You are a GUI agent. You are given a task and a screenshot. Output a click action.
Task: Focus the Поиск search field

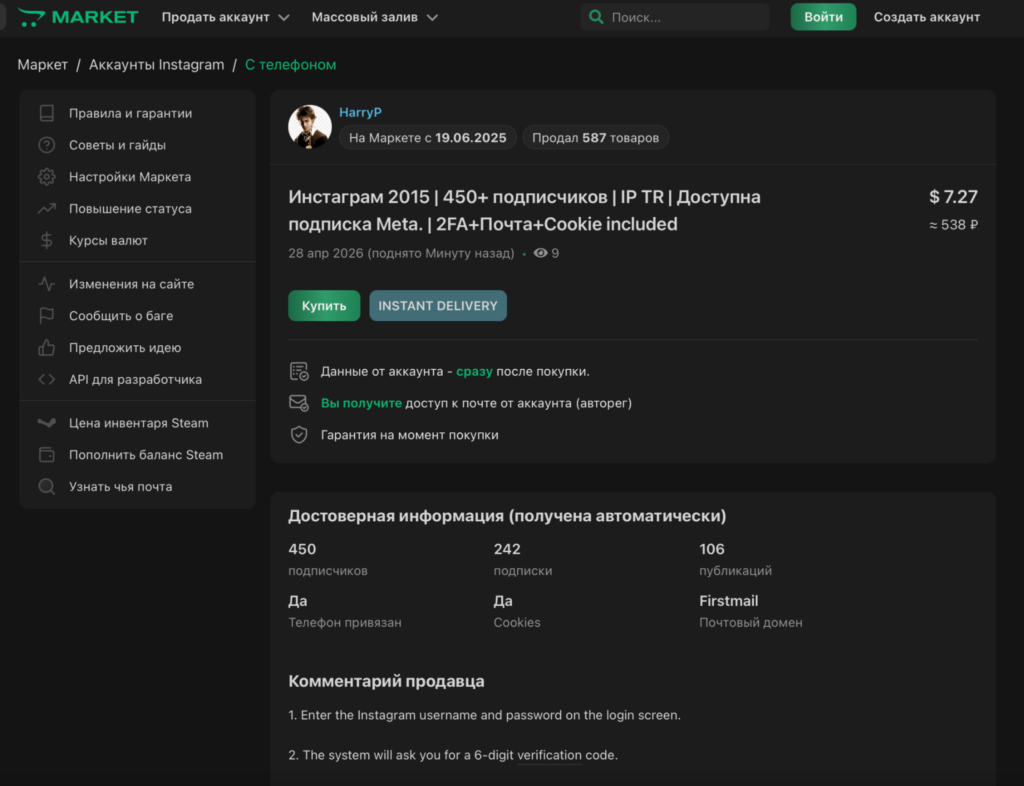coord(675,17)
